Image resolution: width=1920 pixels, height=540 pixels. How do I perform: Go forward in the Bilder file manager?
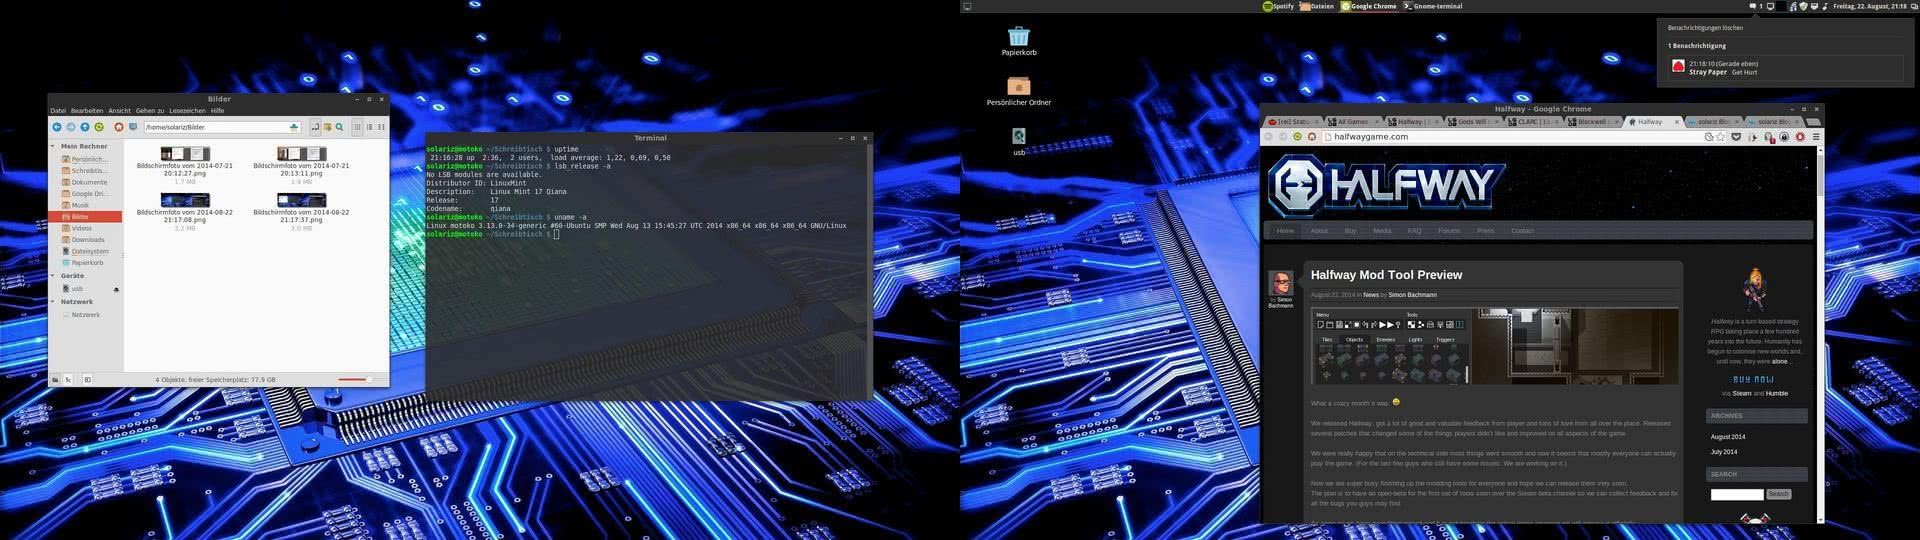(71, 127)
